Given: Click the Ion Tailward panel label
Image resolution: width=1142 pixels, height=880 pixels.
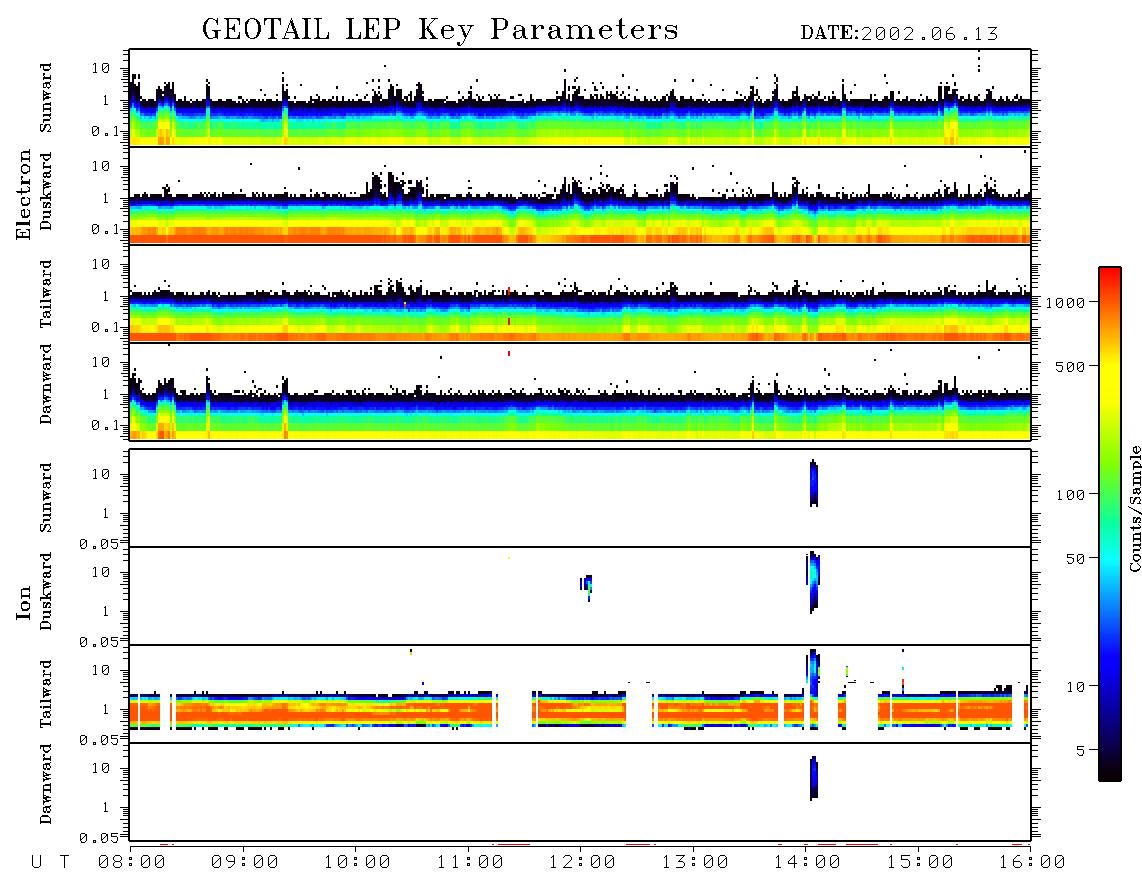Looking at the screenshot, I should tap(46, 694).
